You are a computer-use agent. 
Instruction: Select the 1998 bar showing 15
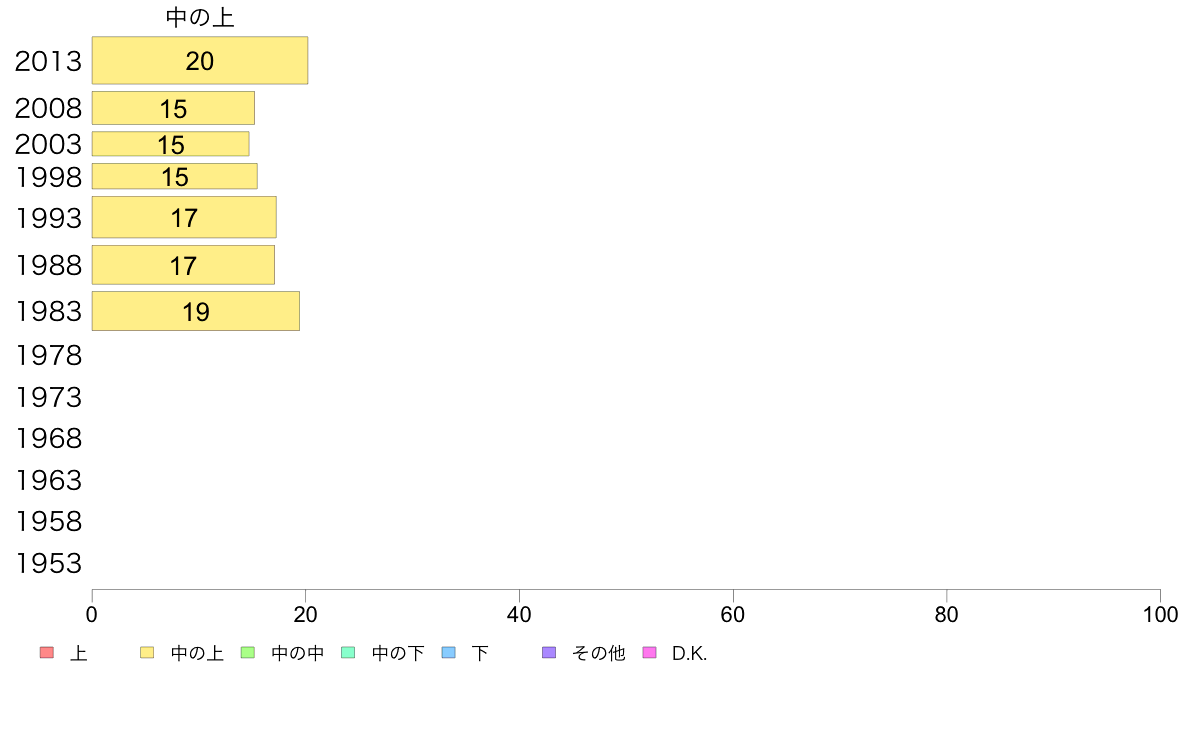175,177
